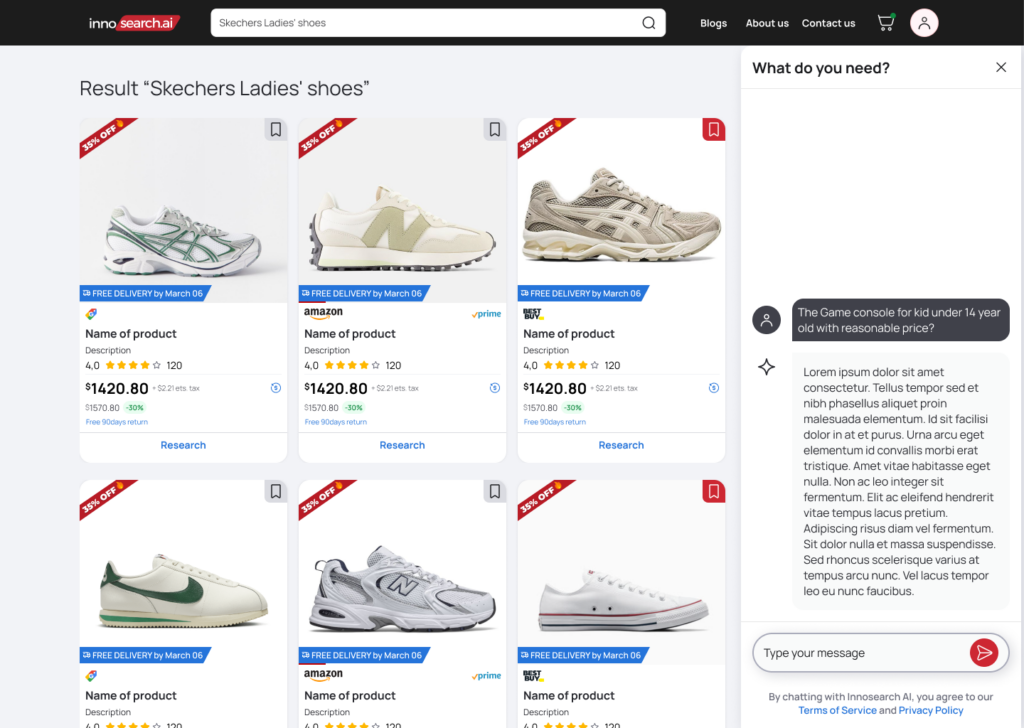
Task: Toggle bookmark on green ASICS shoe card
Action: 276,129
